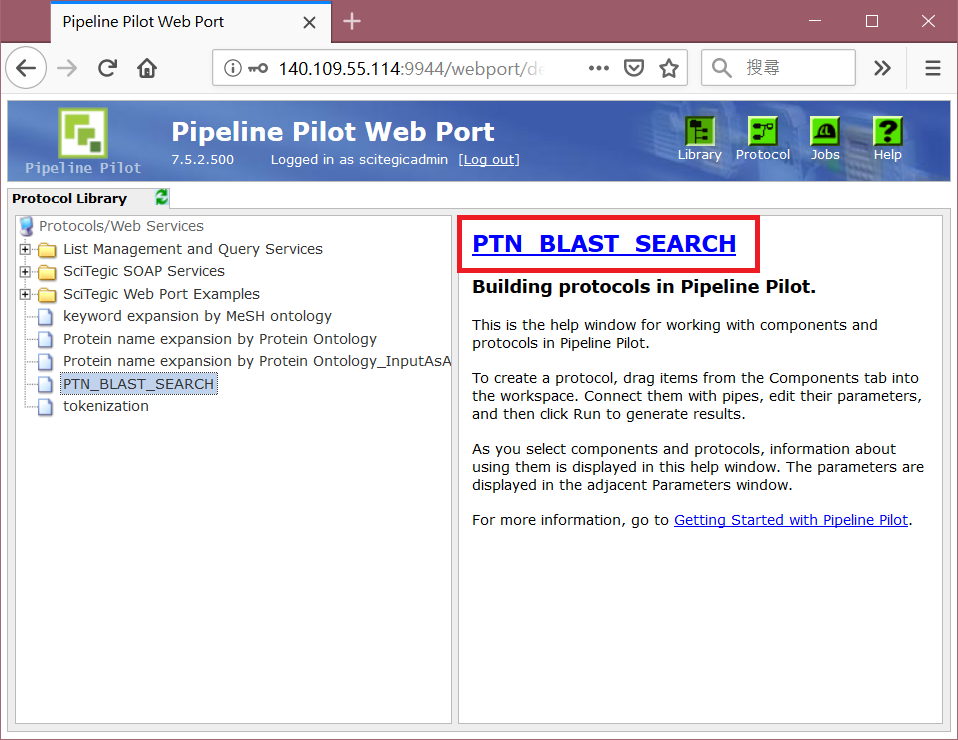Open the Help question mark icon
Screen dimensions: 958x740
887,131
